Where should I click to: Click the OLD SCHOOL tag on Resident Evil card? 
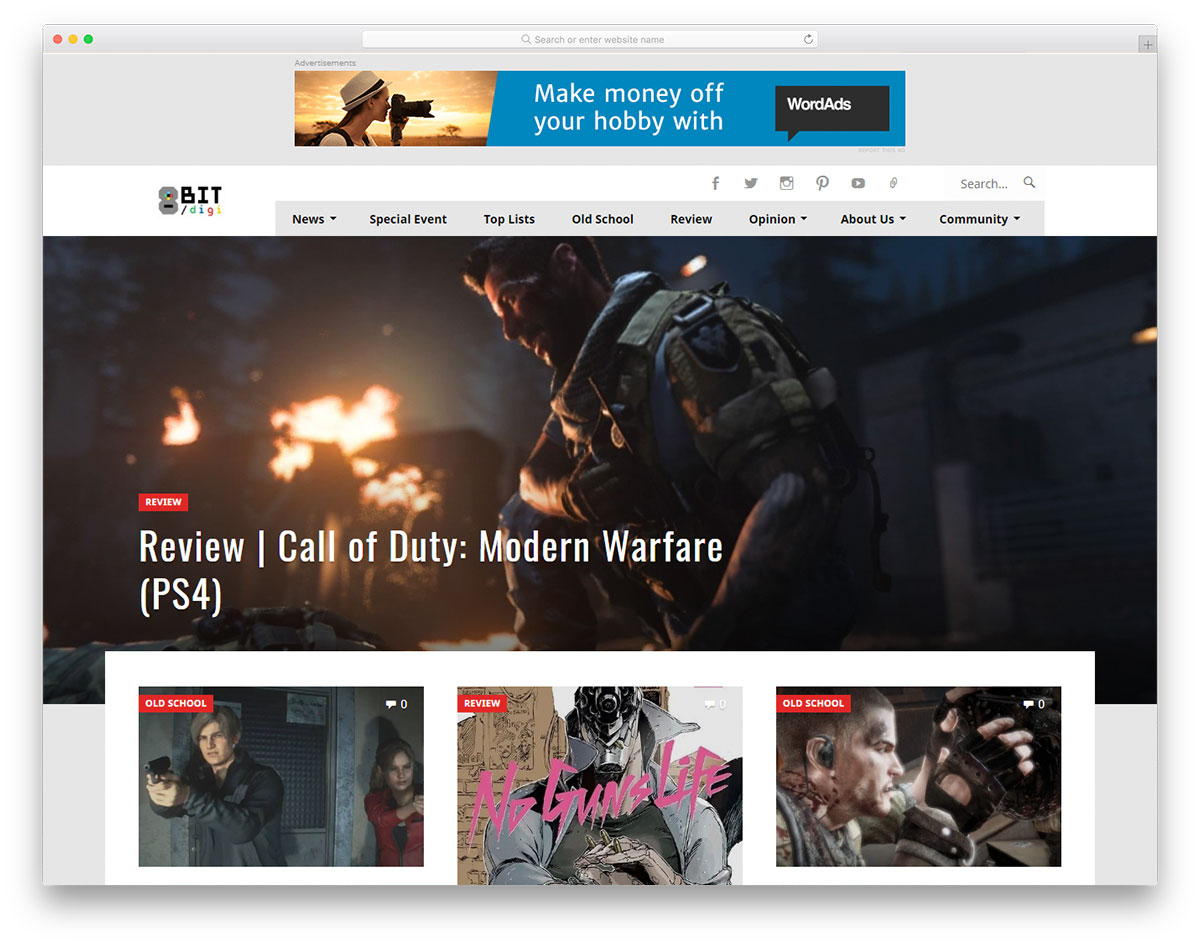coord(176,703)
